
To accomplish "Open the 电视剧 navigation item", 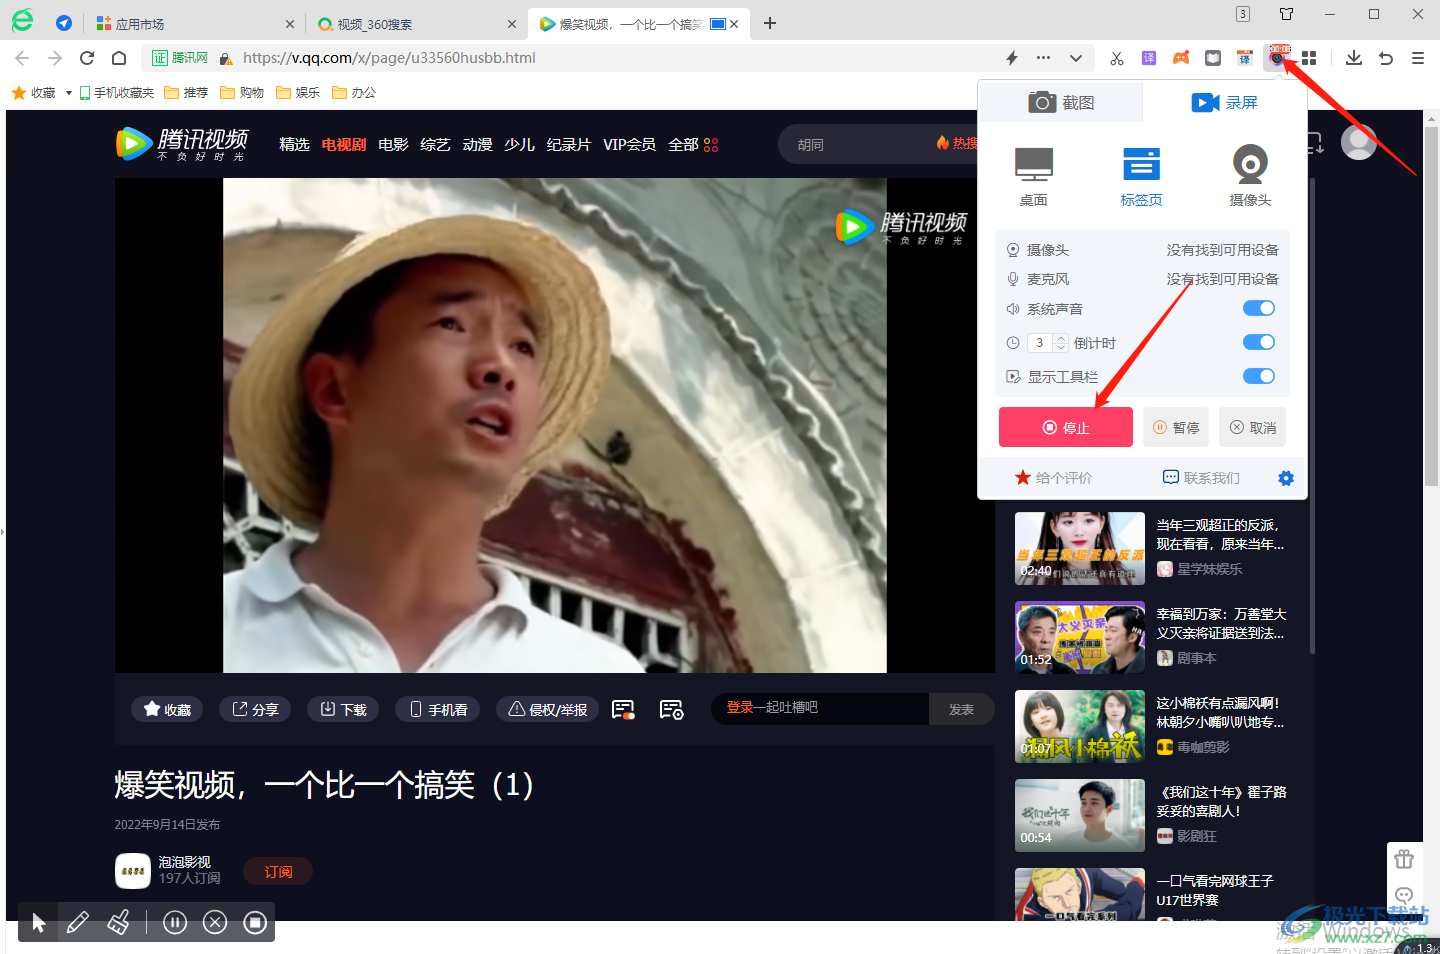I will click(x=344, y=145).
